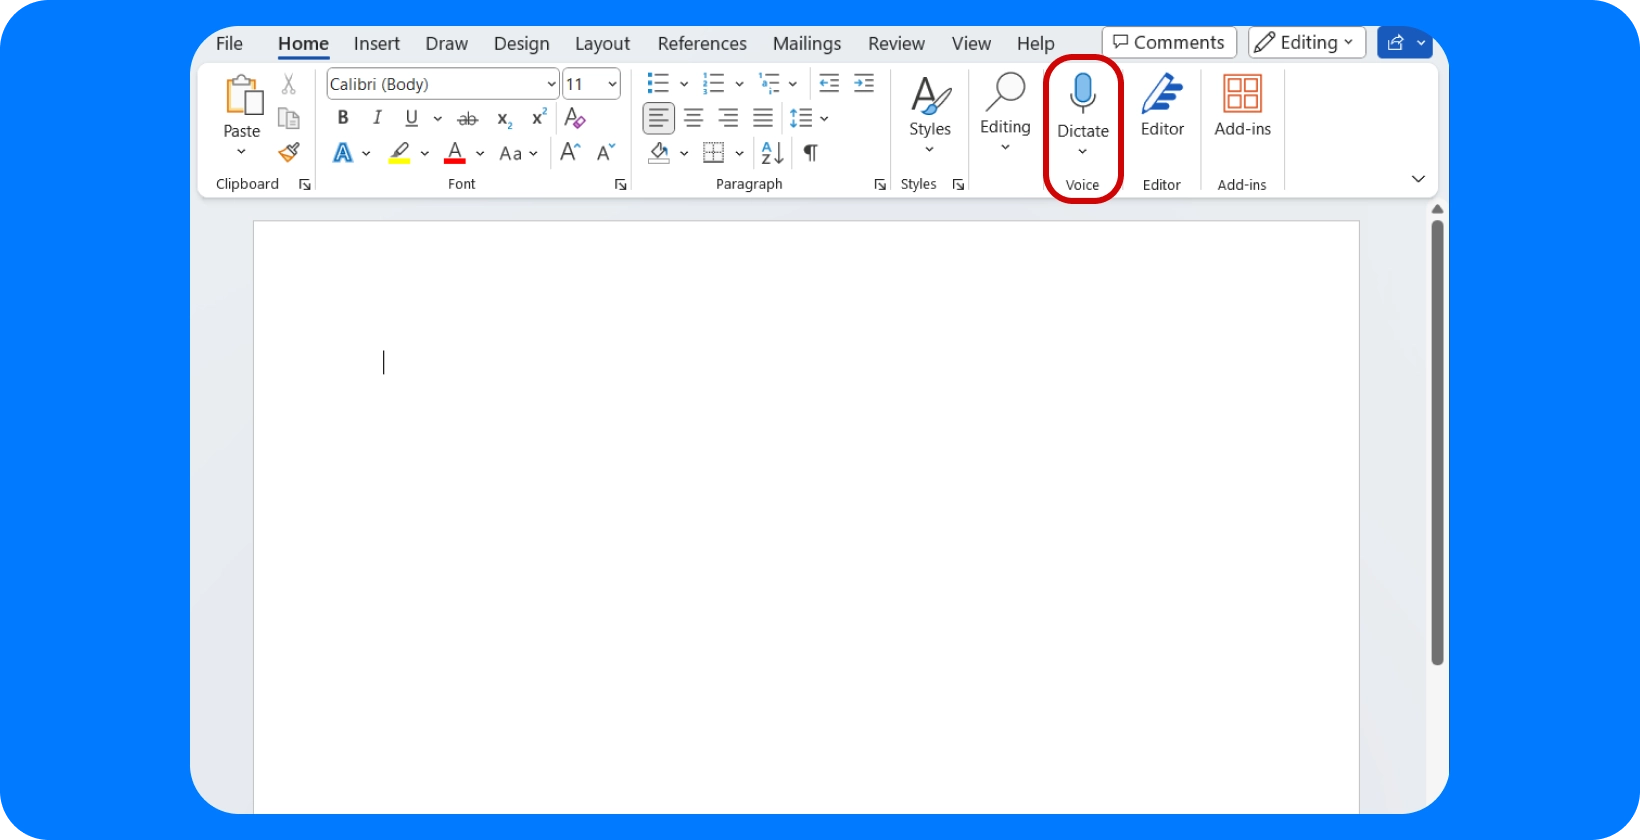Expand the ribbon display options chevron

[x=1418, y=179]
